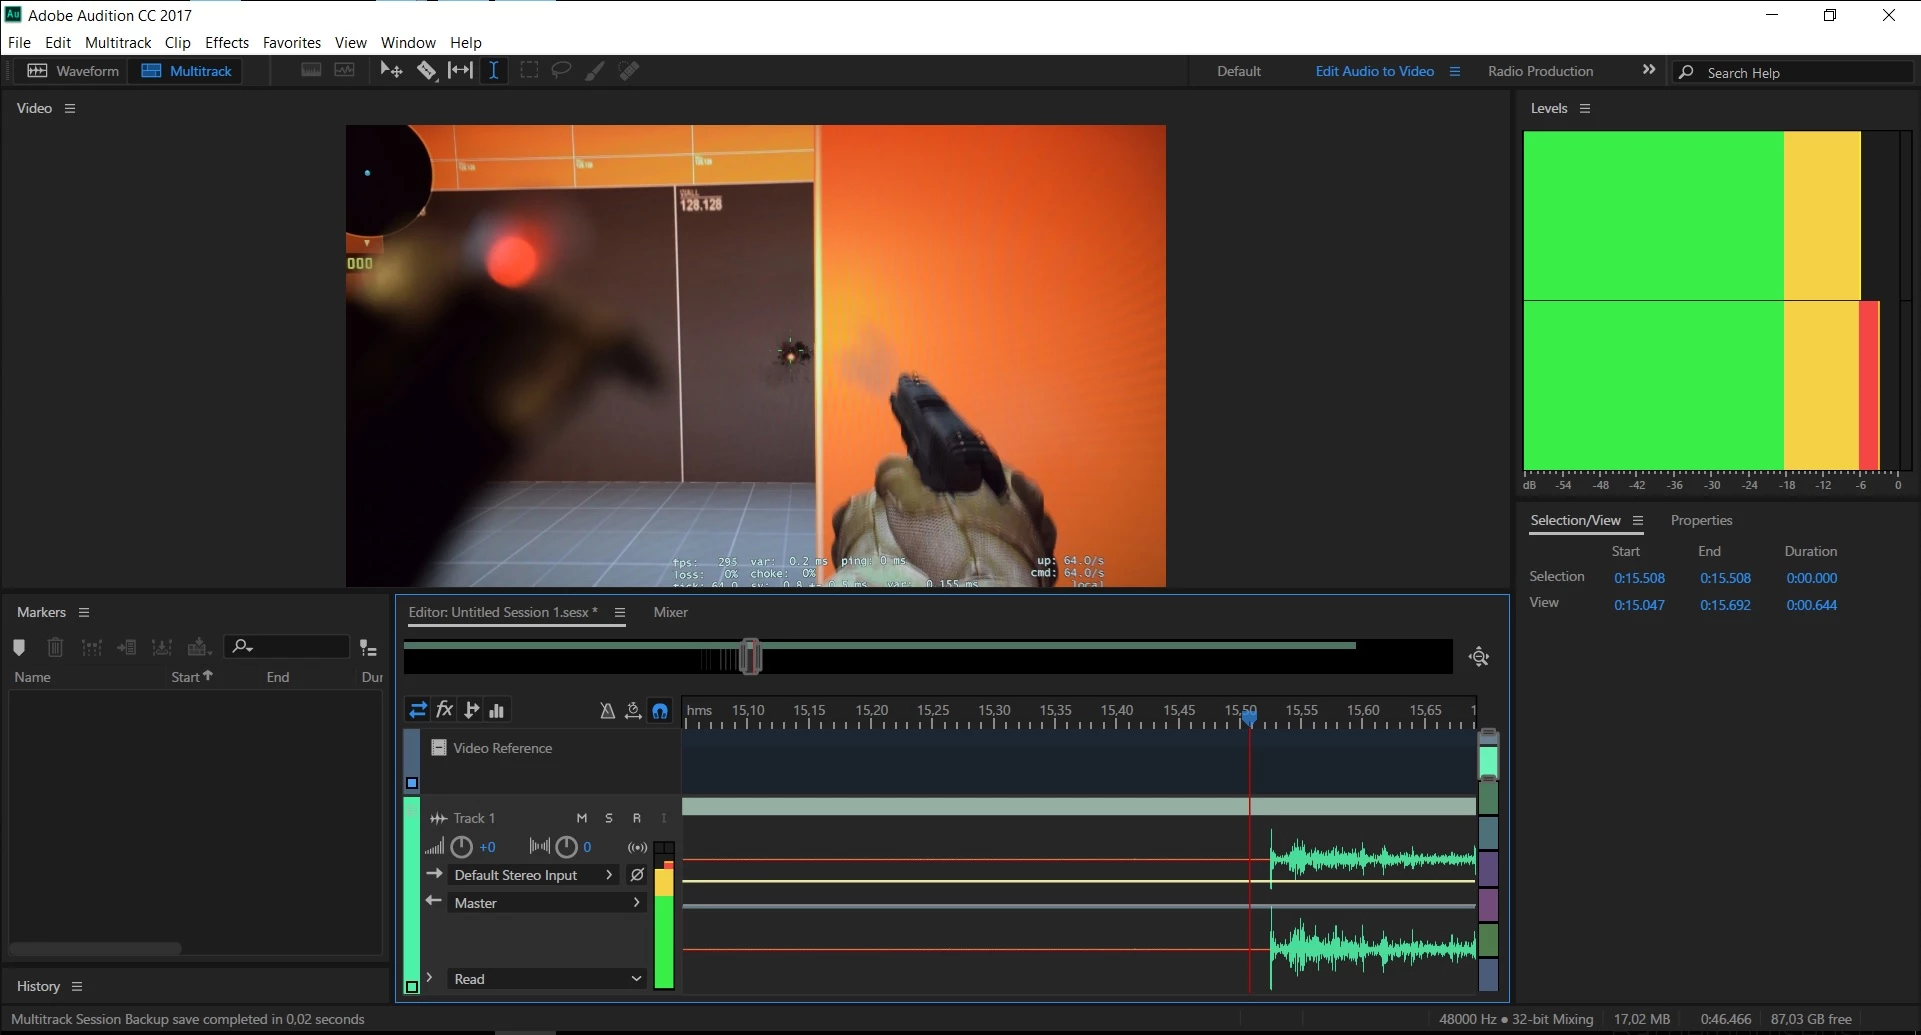Click the Video Reference track icon
Viewport: 1921px width, 1035px height.
438,748
